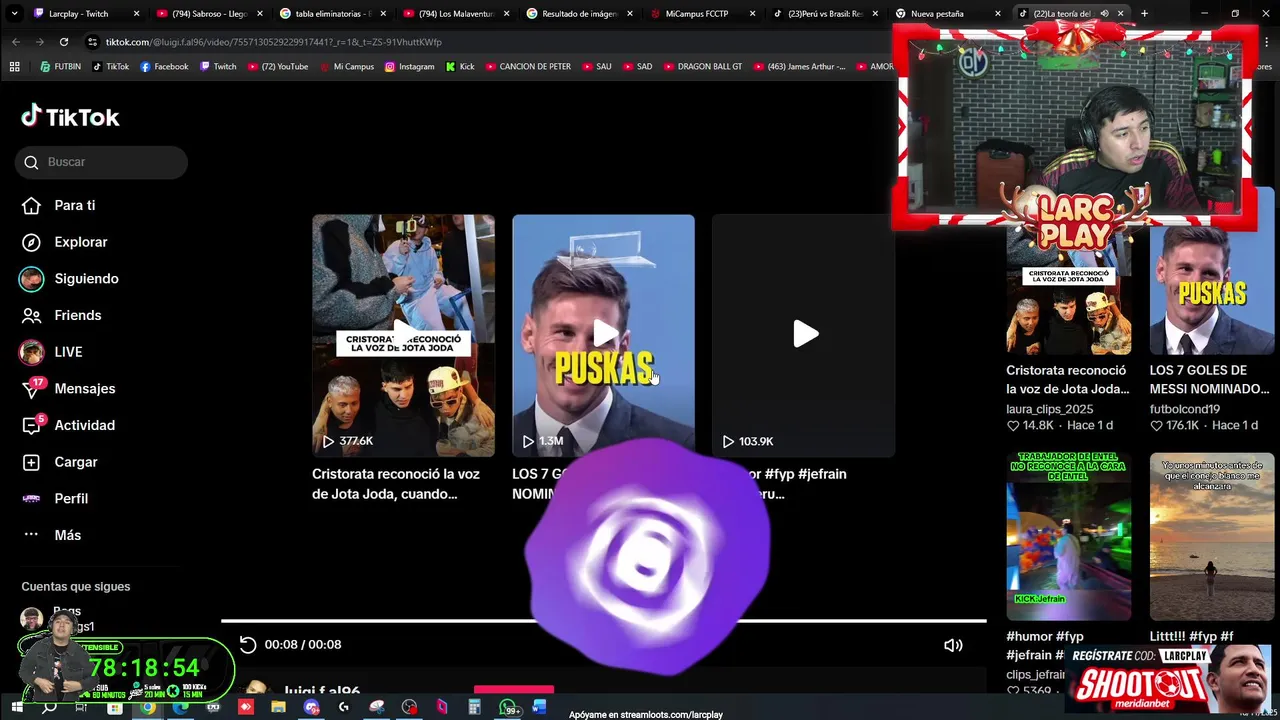Open the LIVE section
The height and width of the screenshot is (720, 1280).
pyautogui.click(x=51, y=352)
